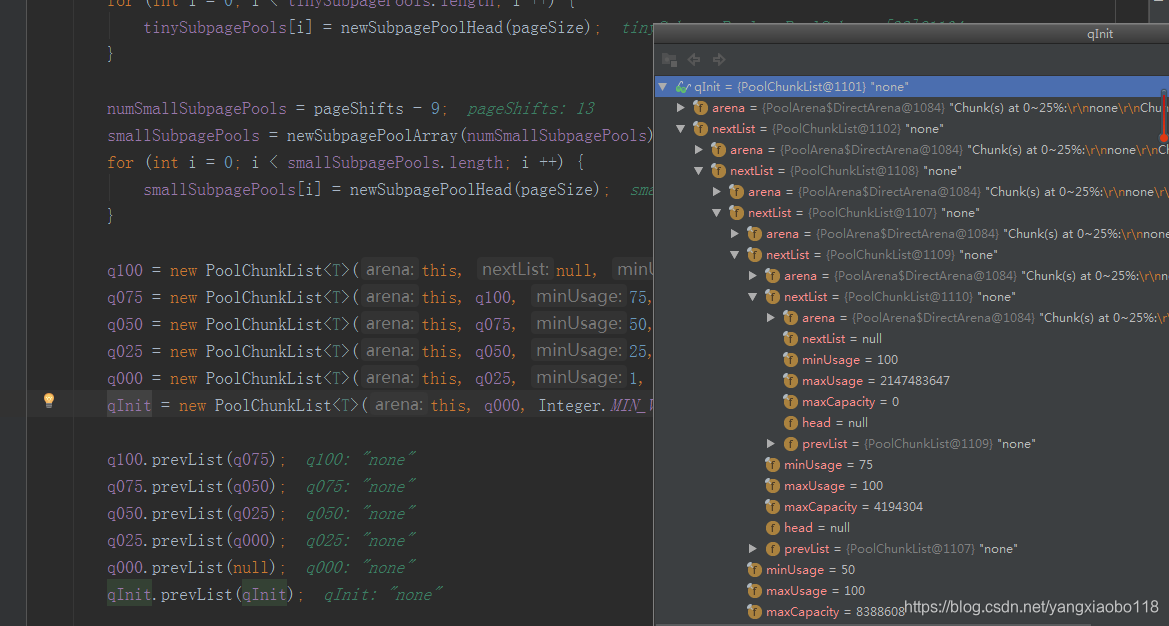Click field icon of nextList PoolChunkList@1109
Image resolution: width=1169 pixels, height=626 pixels.
(x=754, y=255)
